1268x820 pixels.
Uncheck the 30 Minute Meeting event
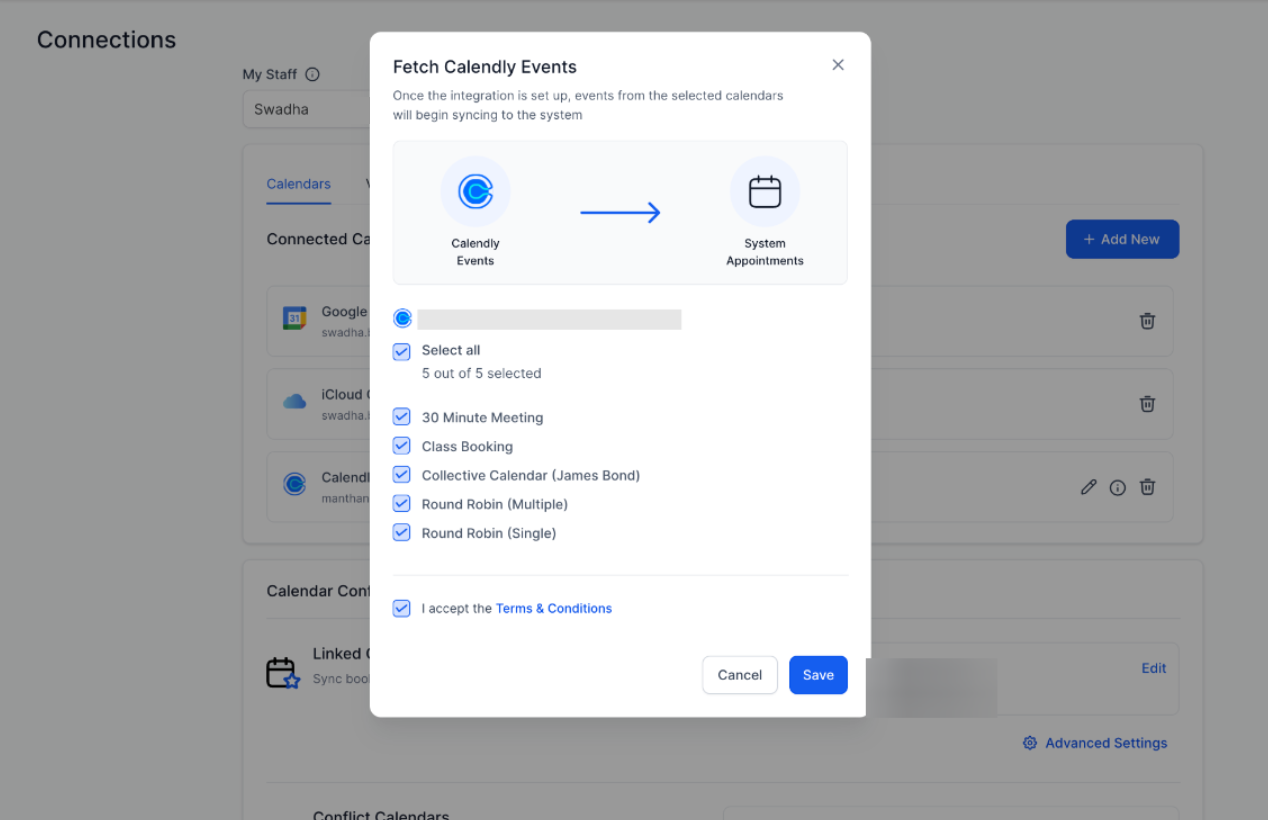pyautogui.click(x=402, y=417)
